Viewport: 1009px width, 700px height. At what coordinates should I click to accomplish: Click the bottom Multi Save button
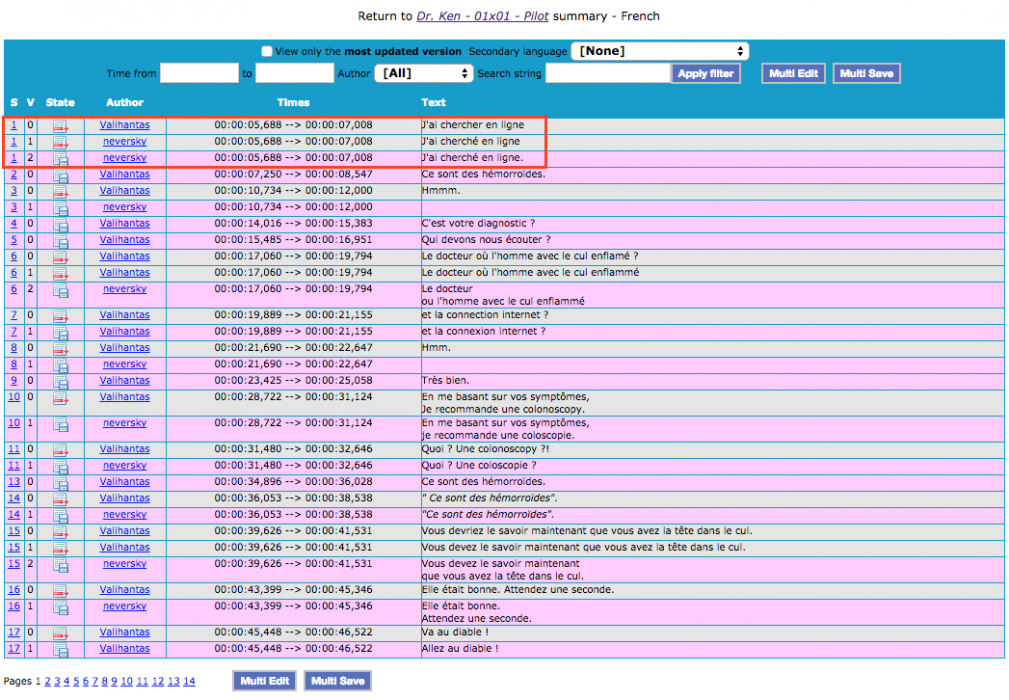(337, 681)
